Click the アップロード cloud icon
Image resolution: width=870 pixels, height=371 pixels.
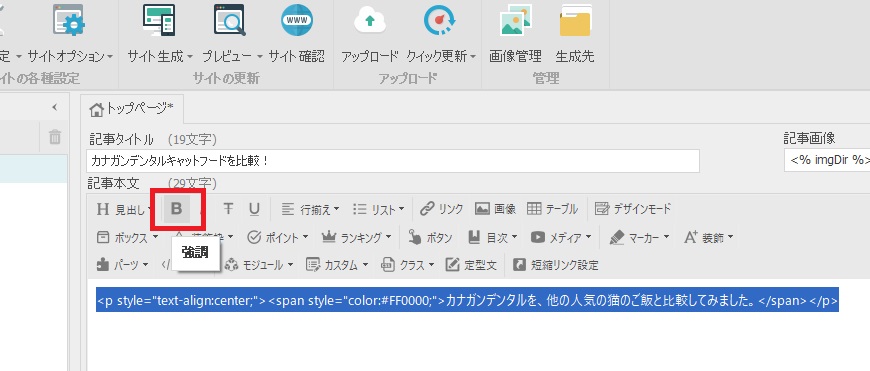370,21
